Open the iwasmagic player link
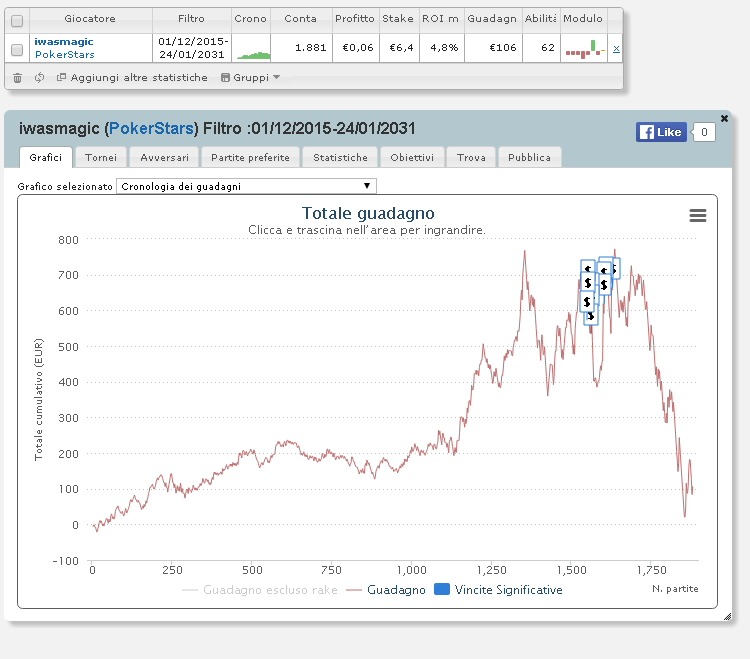The image size is (750, 659). tap(64, 42)
